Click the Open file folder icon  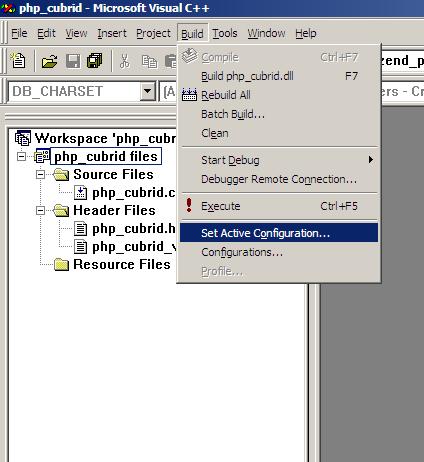coord(50,62)
